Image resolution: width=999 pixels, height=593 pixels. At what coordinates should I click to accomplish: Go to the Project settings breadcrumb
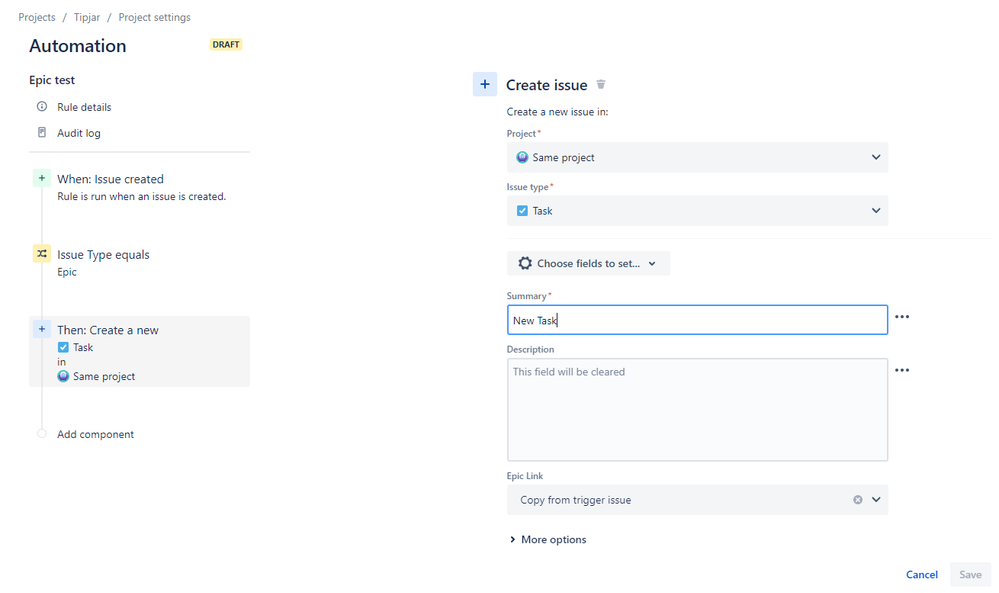(154, 17)
